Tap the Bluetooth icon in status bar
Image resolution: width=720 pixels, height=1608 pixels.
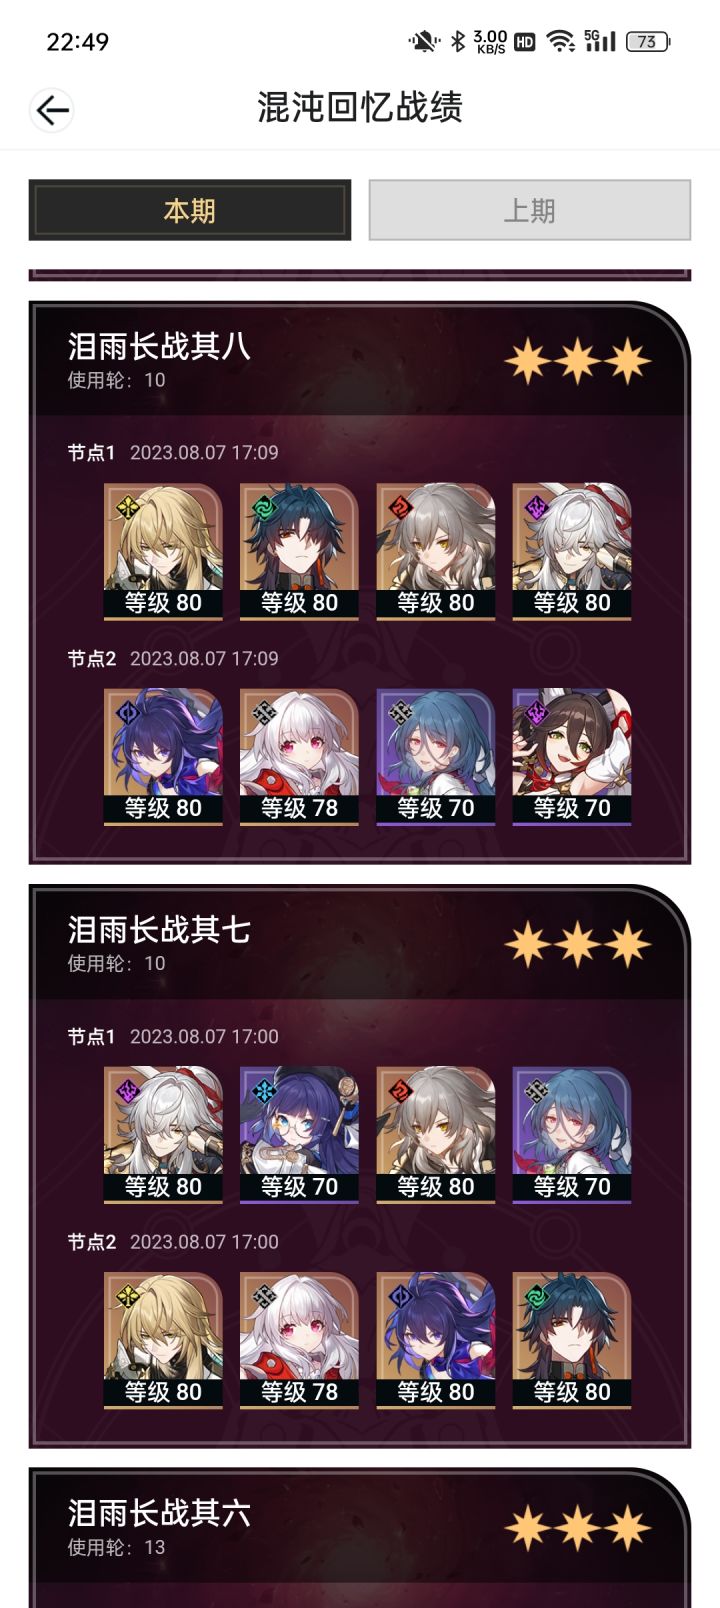458,41
